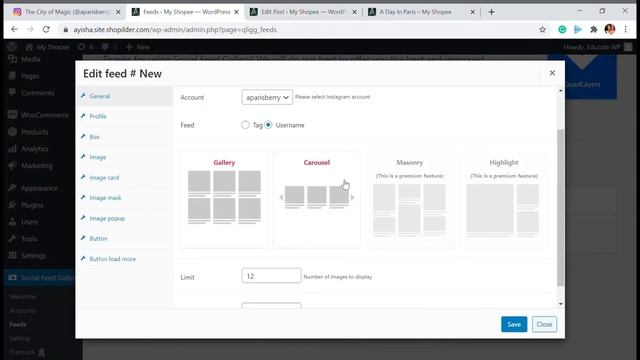This screenshot has width=640, height=360.
Task: Click the browser back arrow
Action: pyautogui.click(x=14, y=29)
